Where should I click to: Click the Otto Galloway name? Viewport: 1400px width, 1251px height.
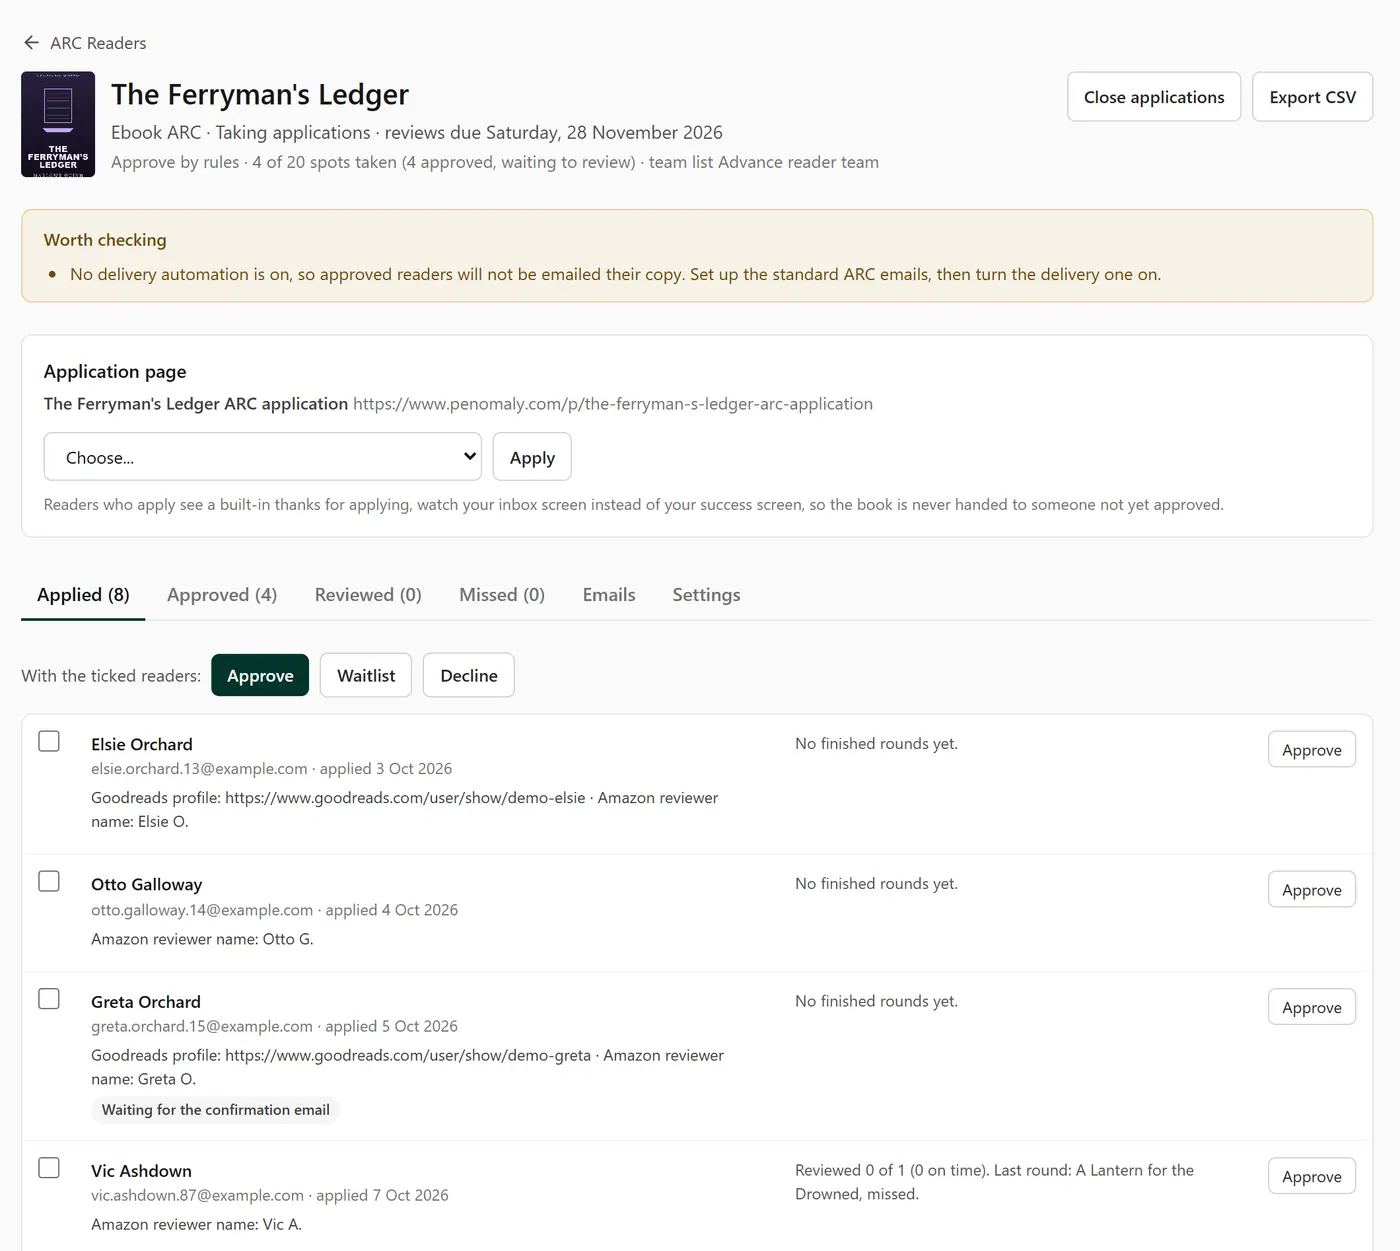(147, 884)
